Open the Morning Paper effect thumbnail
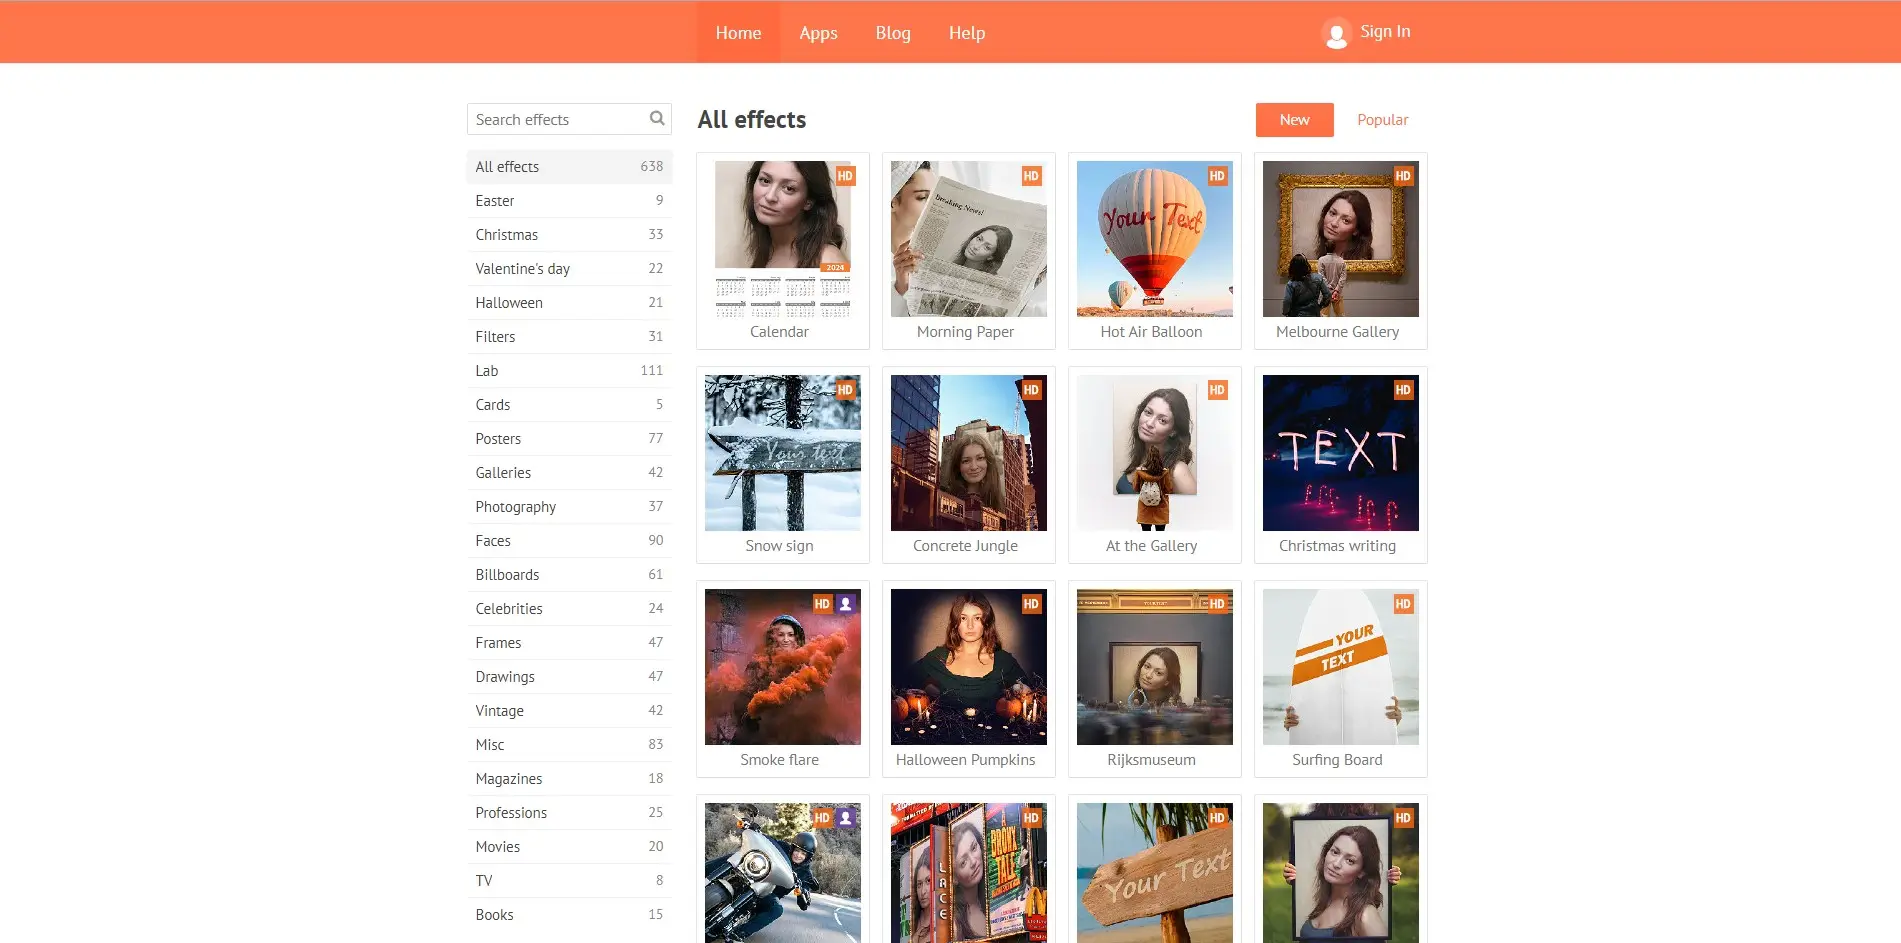 (x=969, y=239)
